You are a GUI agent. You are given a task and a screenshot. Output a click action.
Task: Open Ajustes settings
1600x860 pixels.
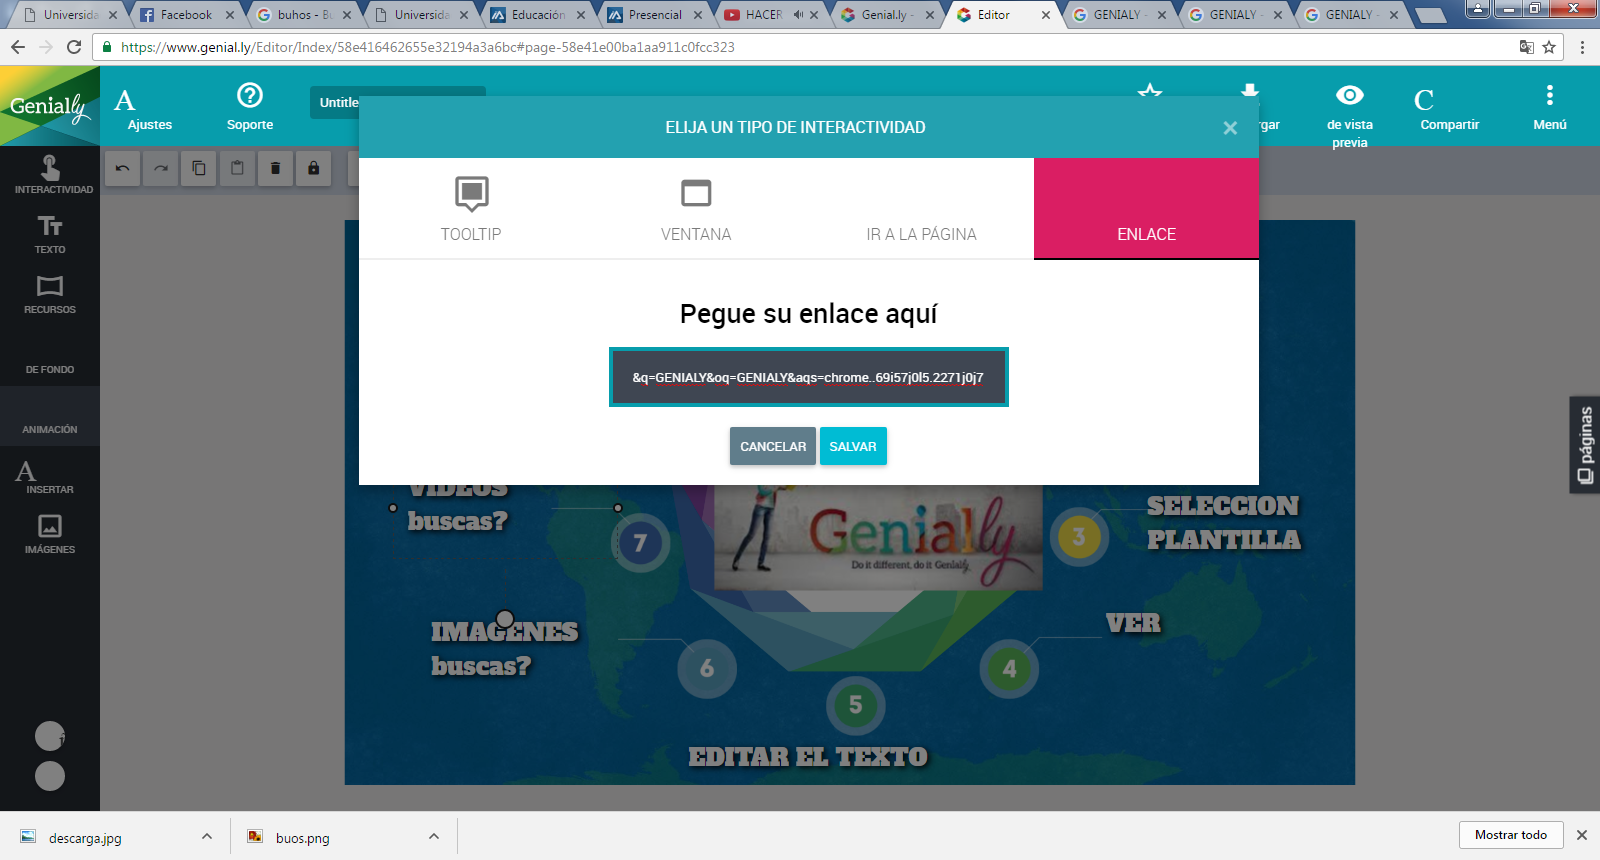coord(150,109)
